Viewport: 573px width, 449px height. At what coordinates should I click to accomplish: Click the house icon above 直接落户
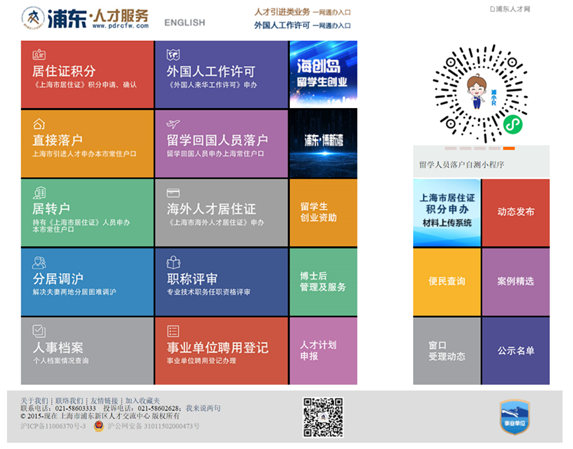(x=39, y=124)
